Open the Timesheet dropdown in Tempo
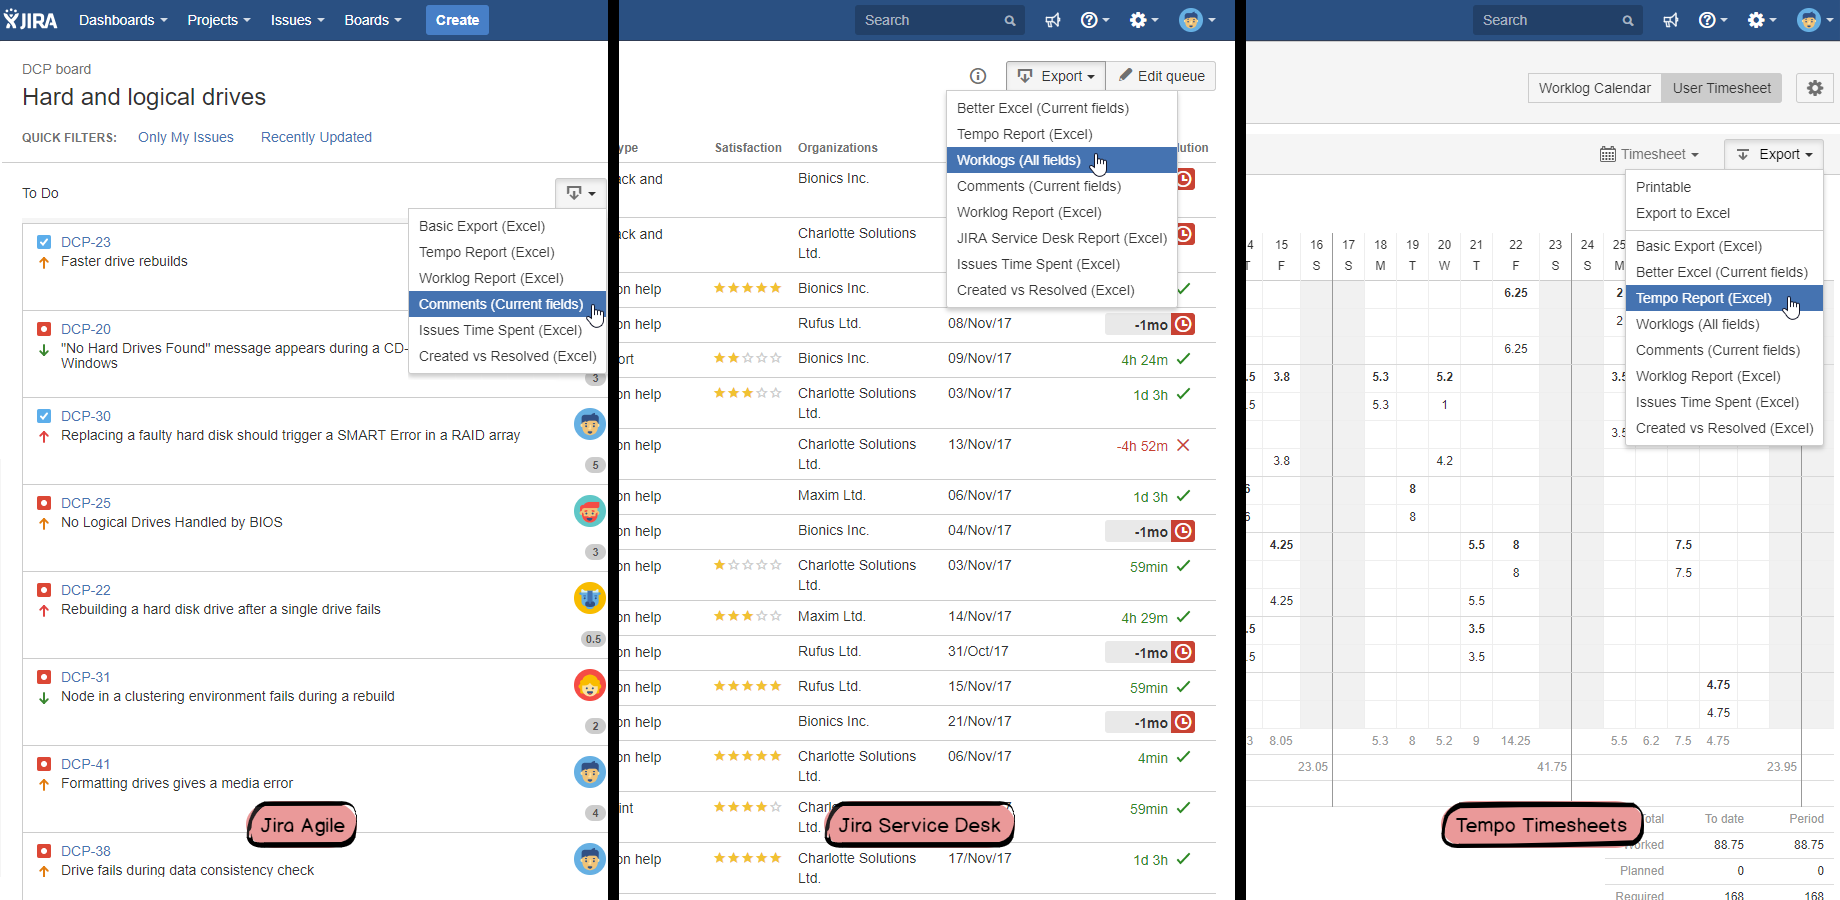The width and height of the screenshot is (1840, 900). click(1650, 154)
